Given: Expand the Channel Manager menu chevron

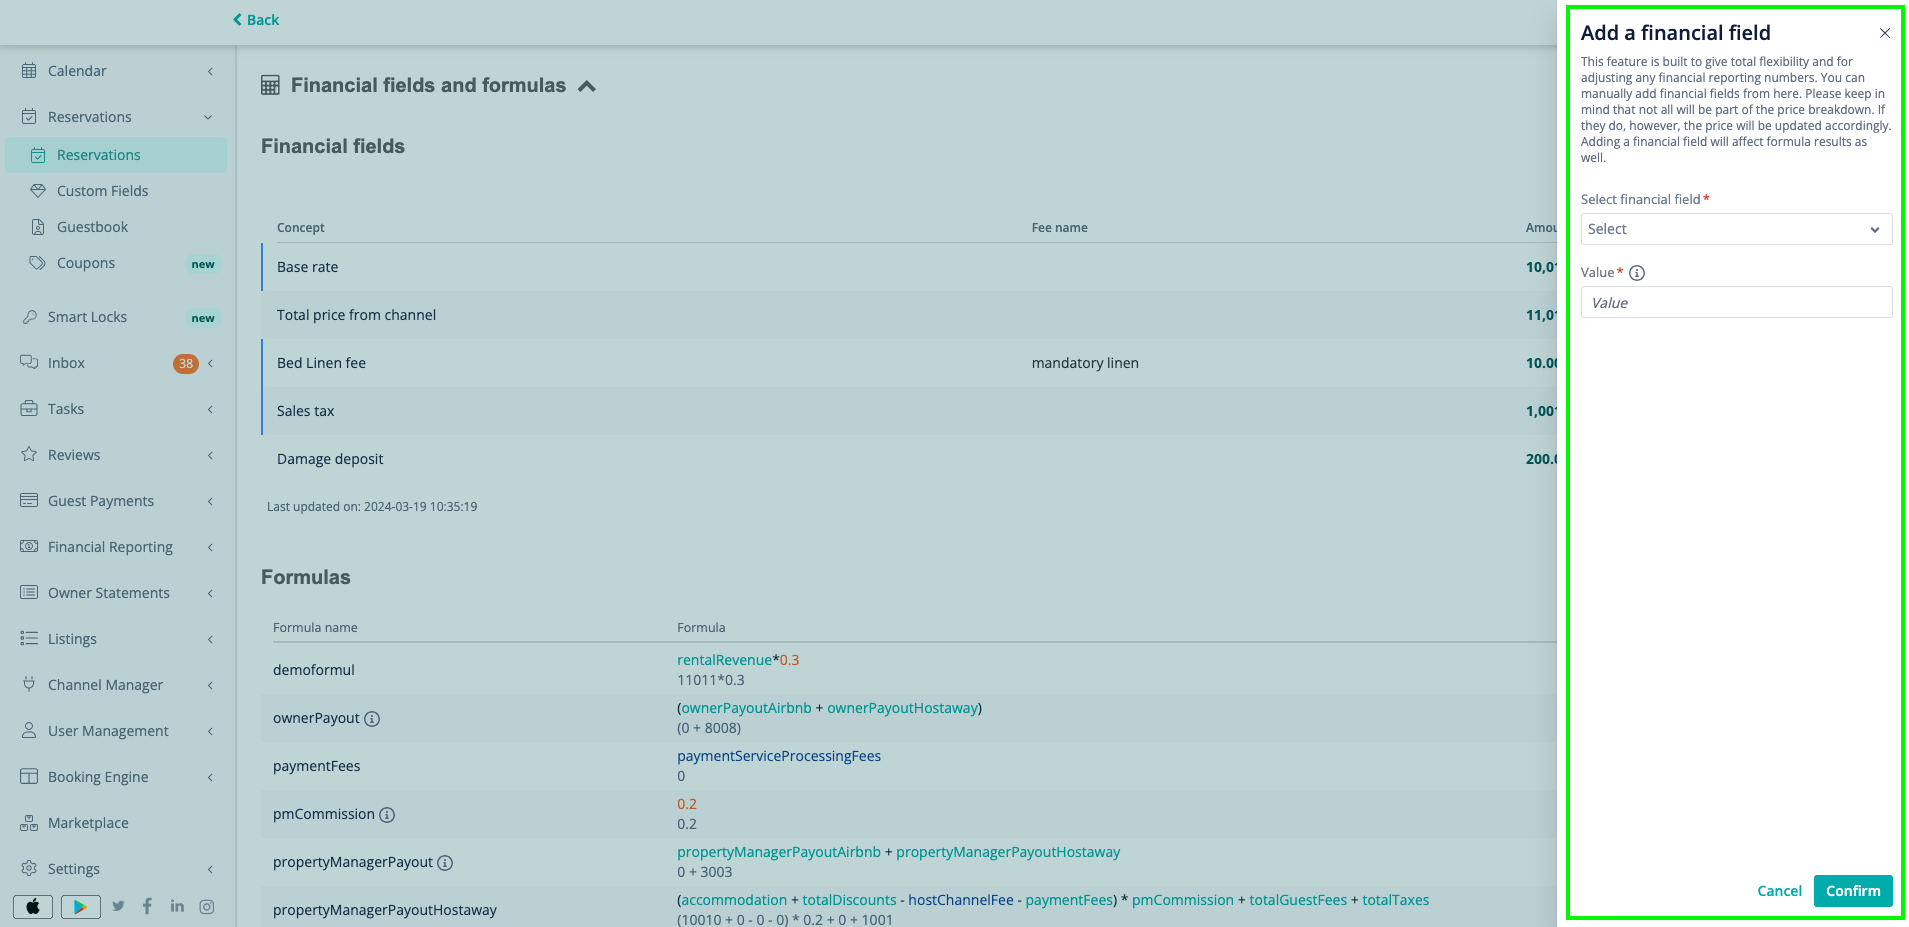Looking at the screenshot, I should pos(210,685).
